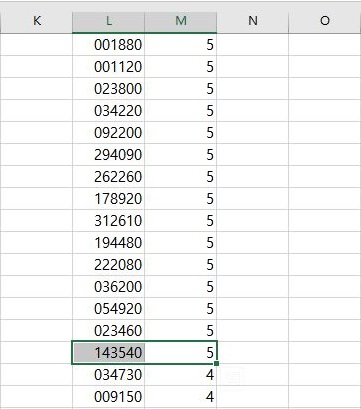Click cell containing 023800
Screen dimensions: 361x409
108,89
